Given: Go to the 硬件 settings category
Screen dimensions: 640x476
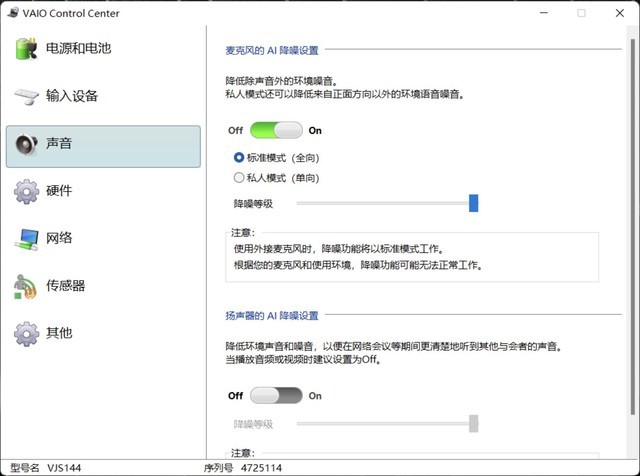Looking at the screenshot, I should (x=103, y=191).
